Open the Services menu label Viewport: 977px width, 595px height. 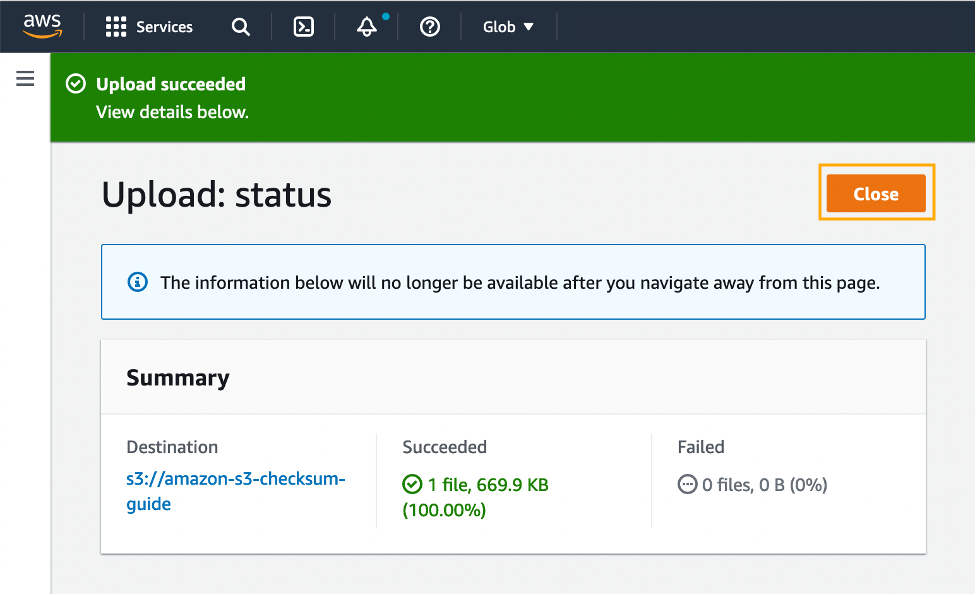point(164,27)
